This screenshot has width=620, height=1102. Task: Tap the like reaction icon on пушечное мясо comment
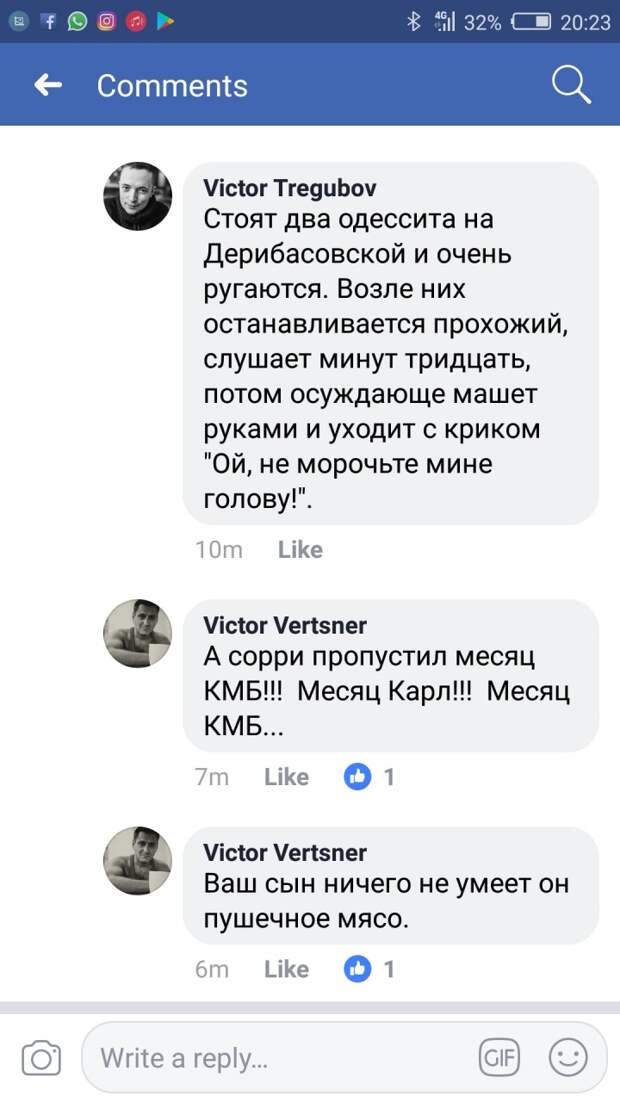pos(358,968)
